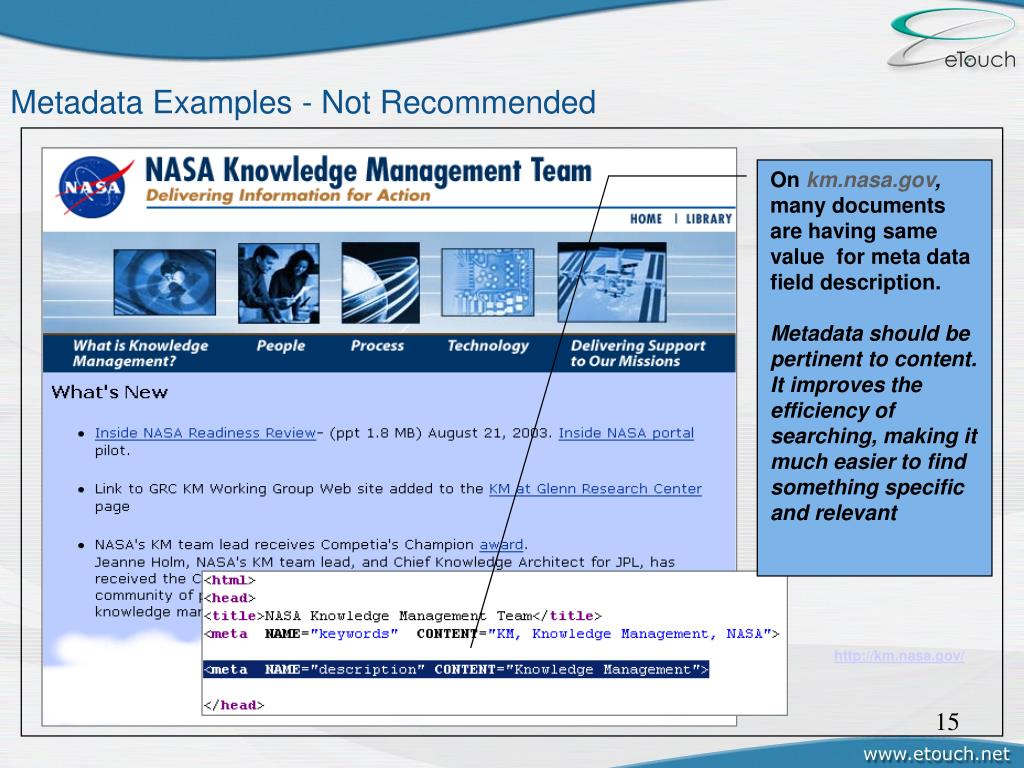The width and height of the screenshot is (1024, 768).
Task: Select the two people thumbnail image
Action: (279, 283)
